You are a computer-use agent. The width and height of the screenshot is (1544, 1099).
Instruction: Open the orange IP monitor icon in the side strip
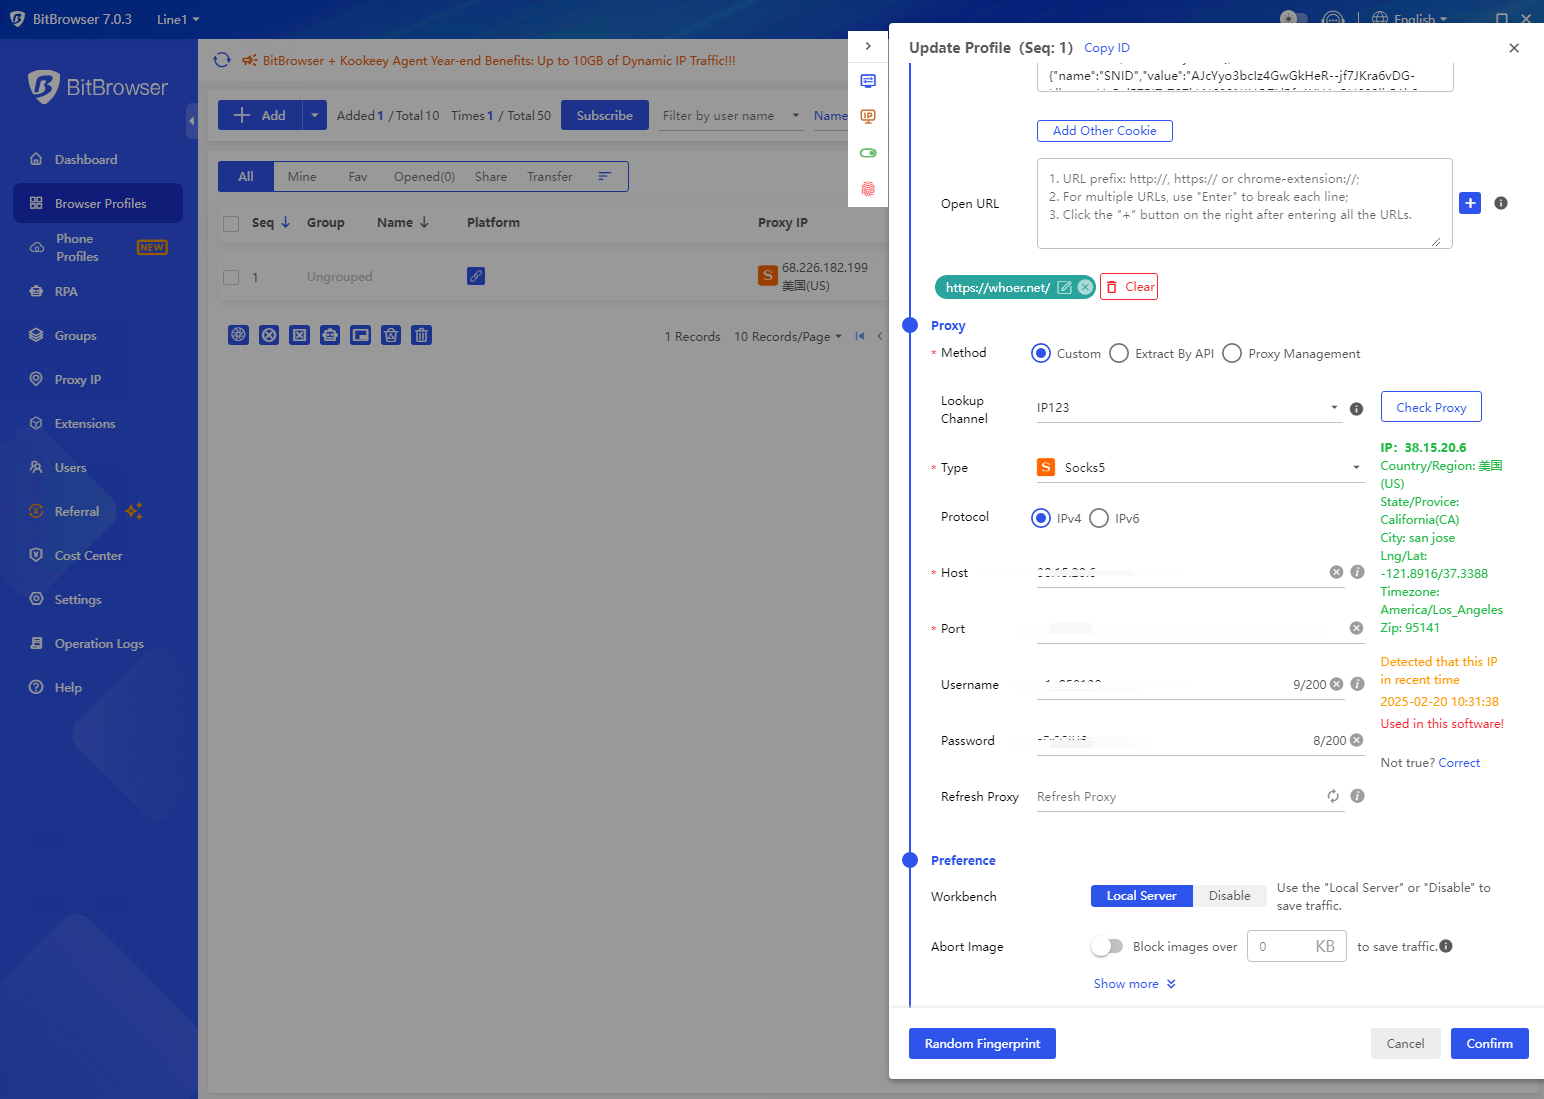pyautogui.click(x=868, y=117)
